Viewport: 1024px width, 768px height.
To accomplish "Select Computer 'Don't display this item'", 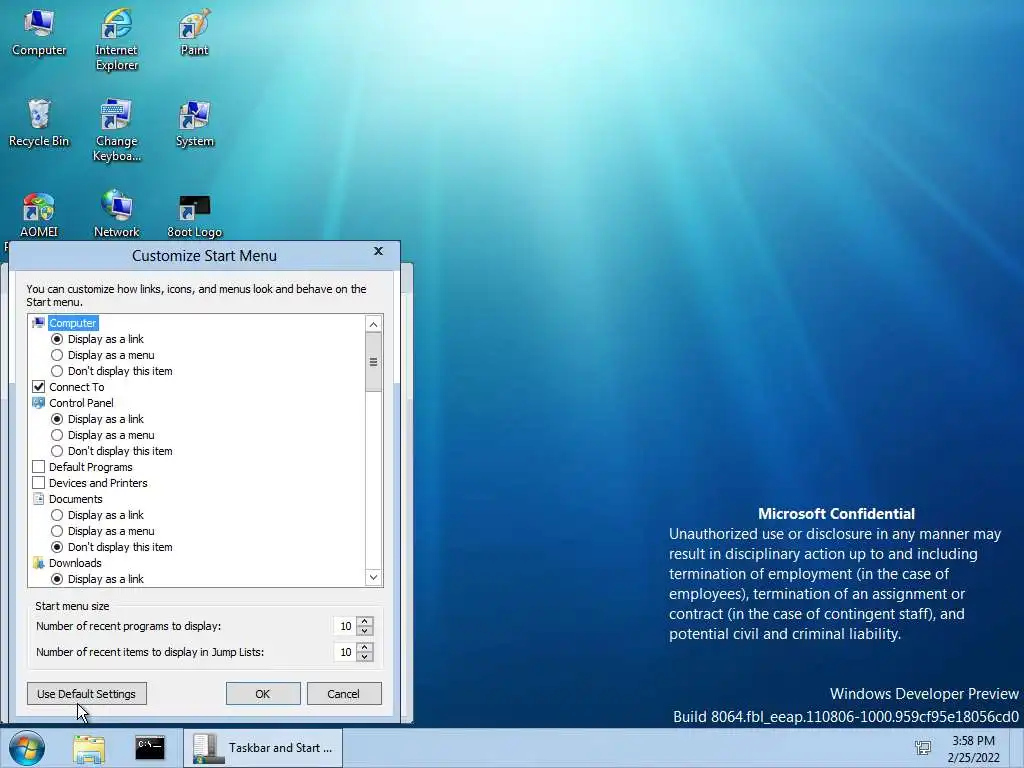I will click(57, 371).
